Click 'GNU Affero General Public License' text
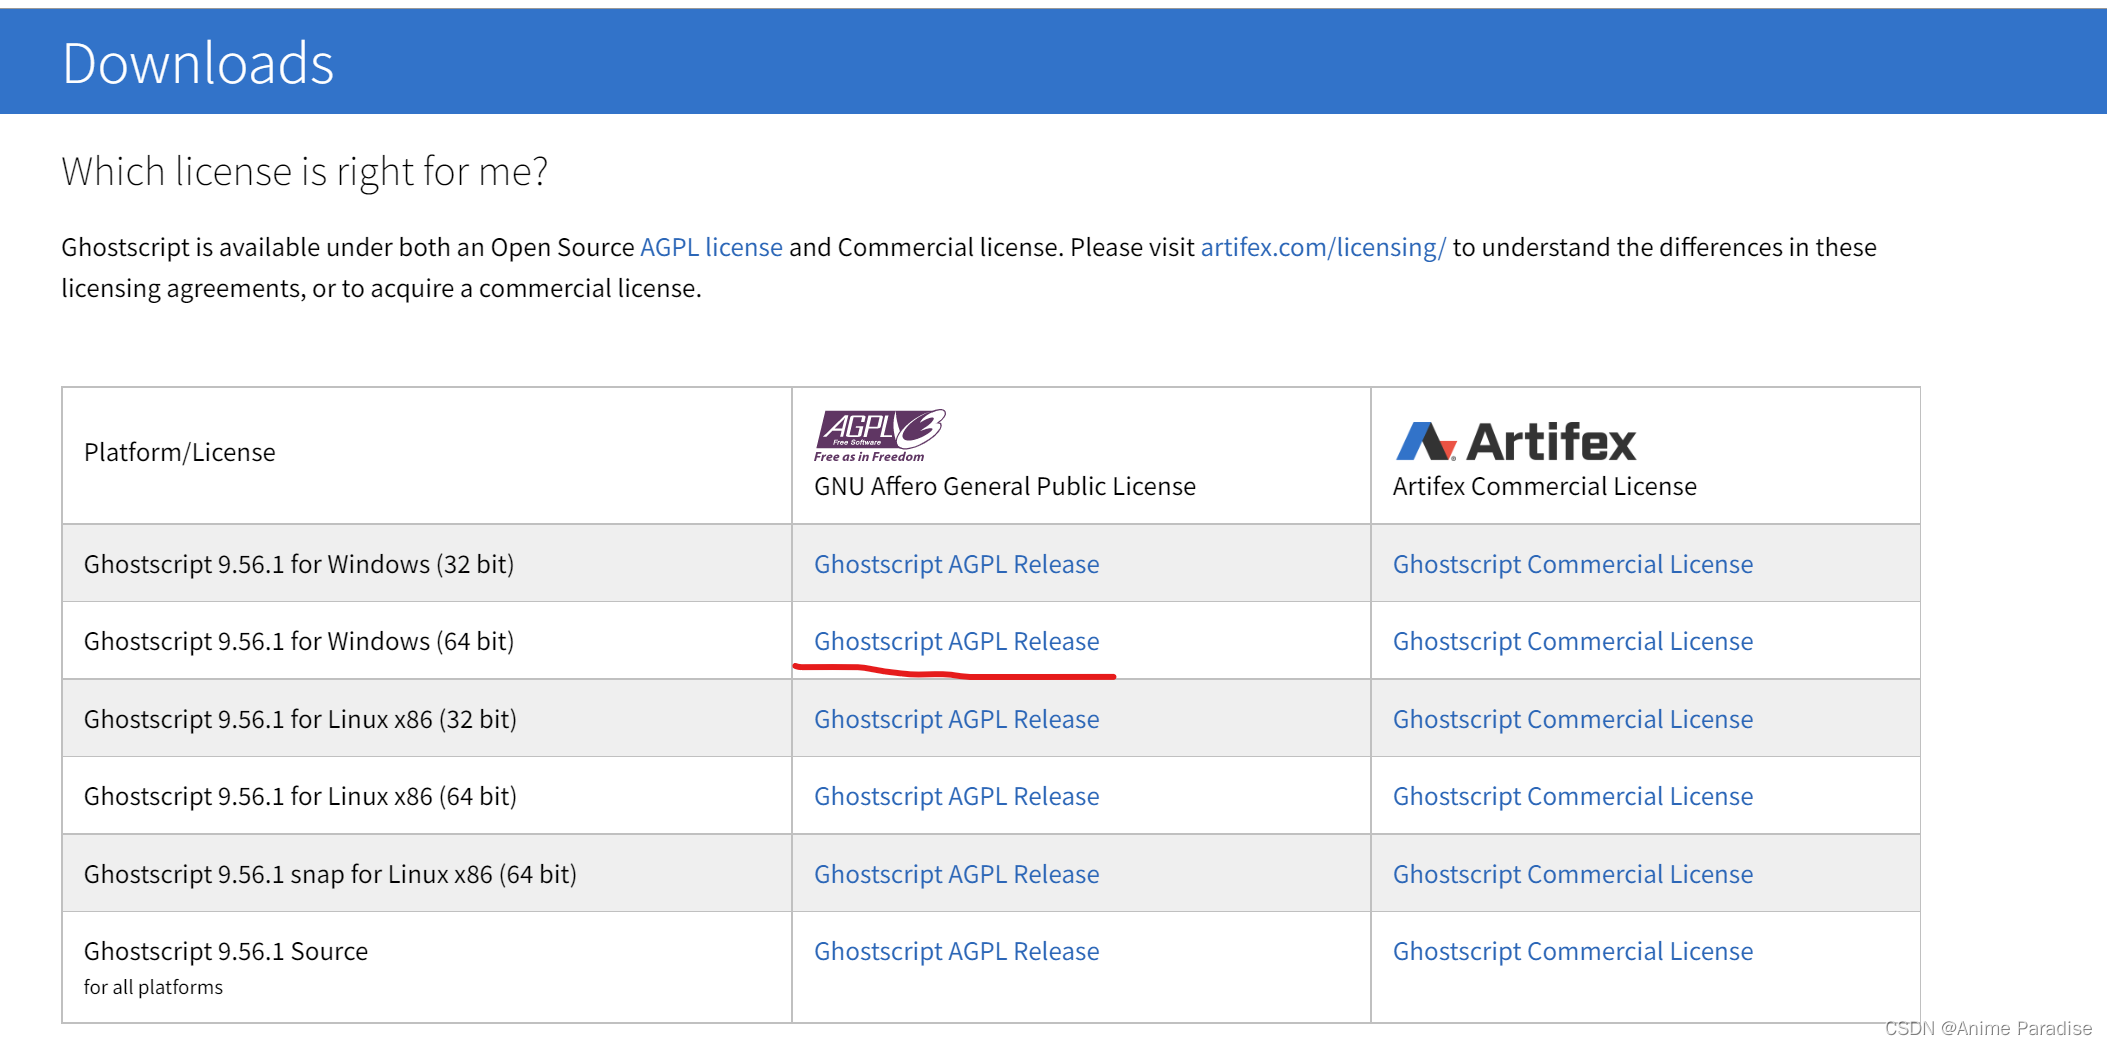Viewport: 2107px width, 1045px height. 1005,486
